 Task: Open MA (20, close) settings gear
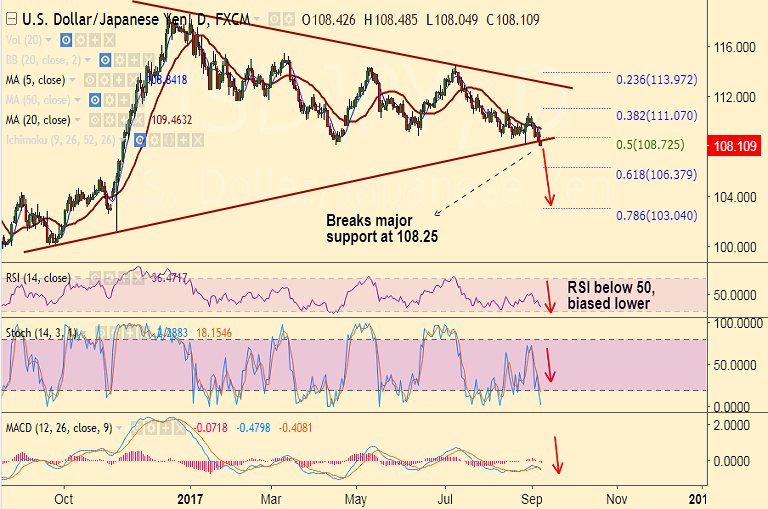109,120
